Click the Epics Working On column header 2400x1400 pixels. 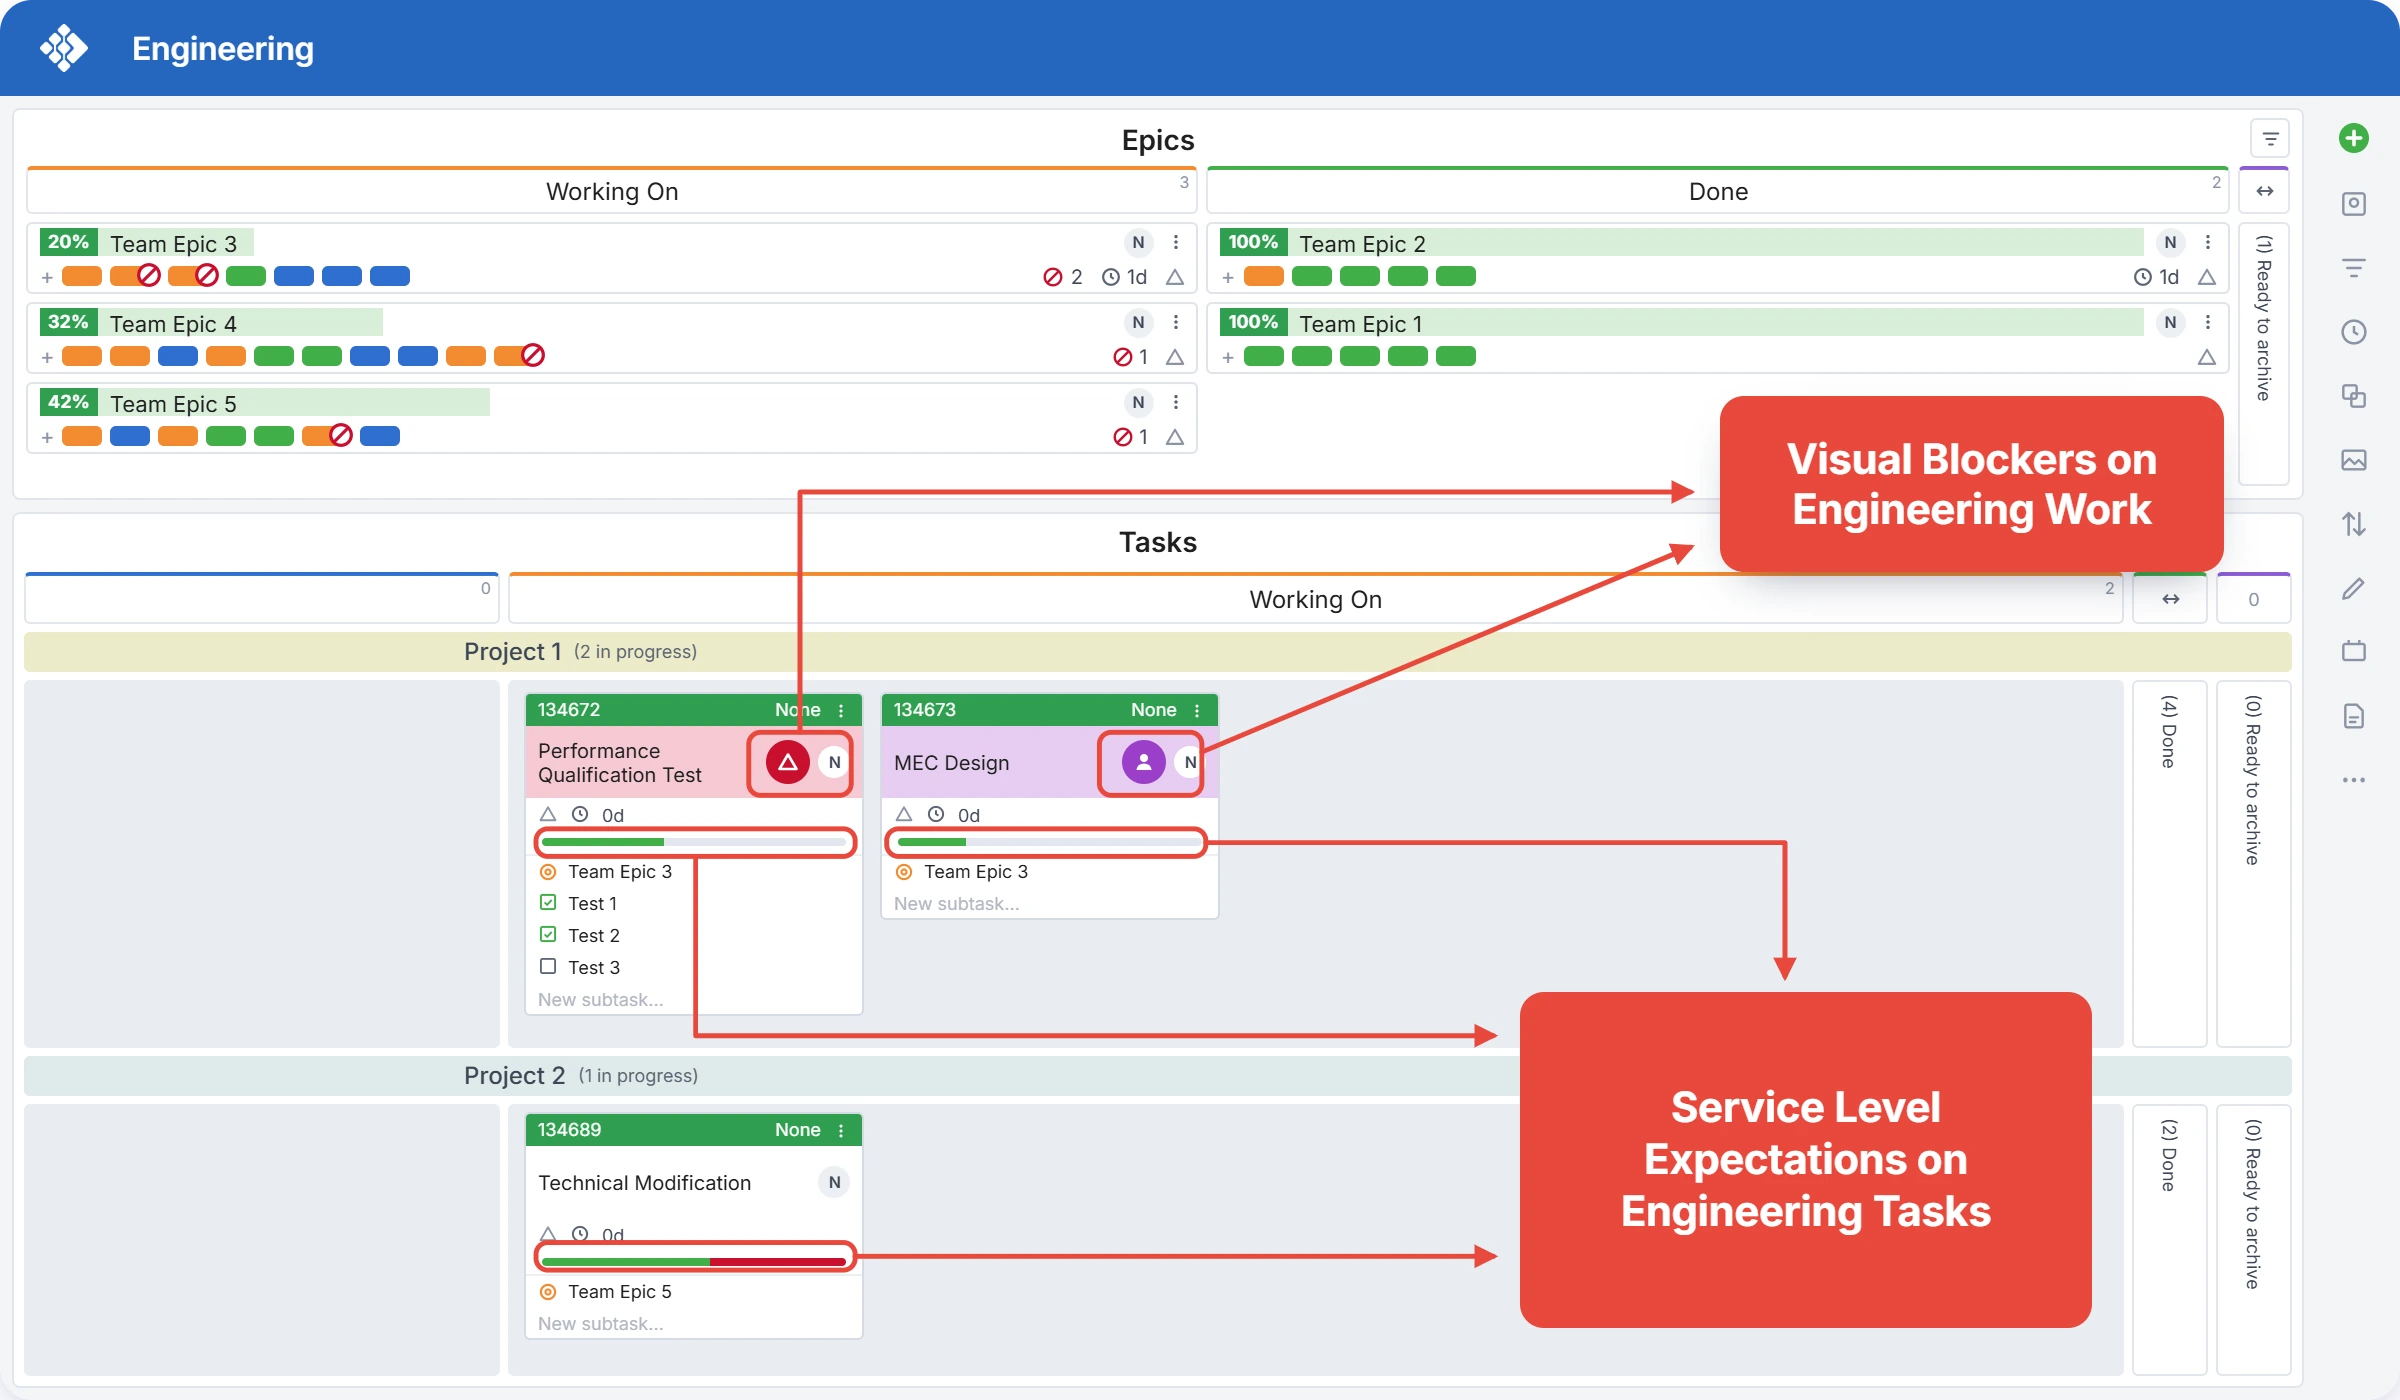coord(612,191)
